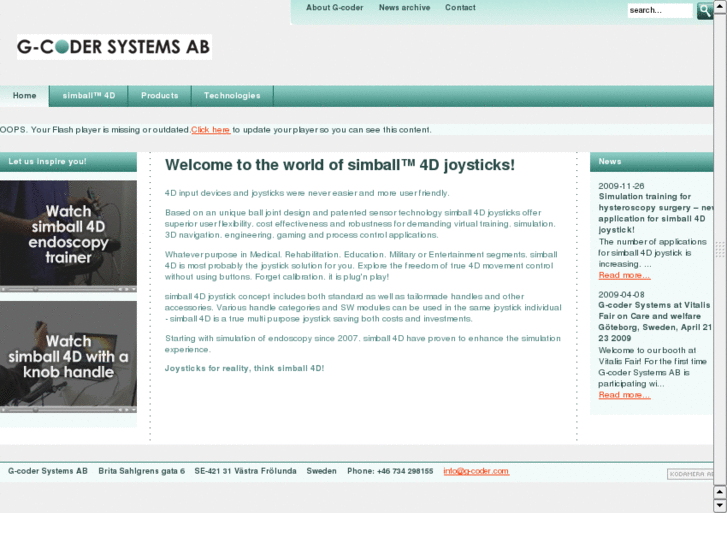The image size is (727, 545).
Task: Email info@g-coder.com from the footer
Action: pos(476,471)
